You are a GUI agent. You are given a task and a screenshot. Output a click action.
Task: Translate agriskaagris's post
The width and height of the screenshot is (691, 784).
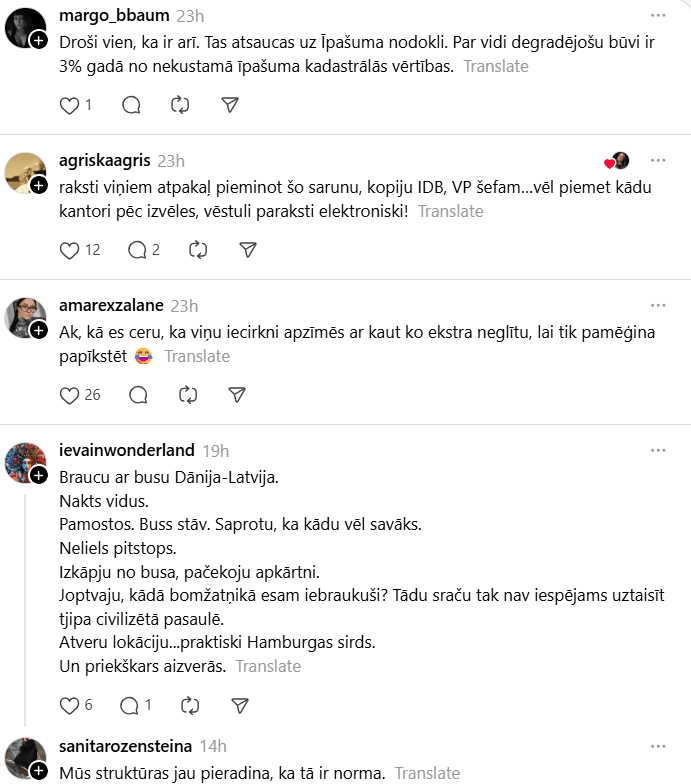coord(450,211)
